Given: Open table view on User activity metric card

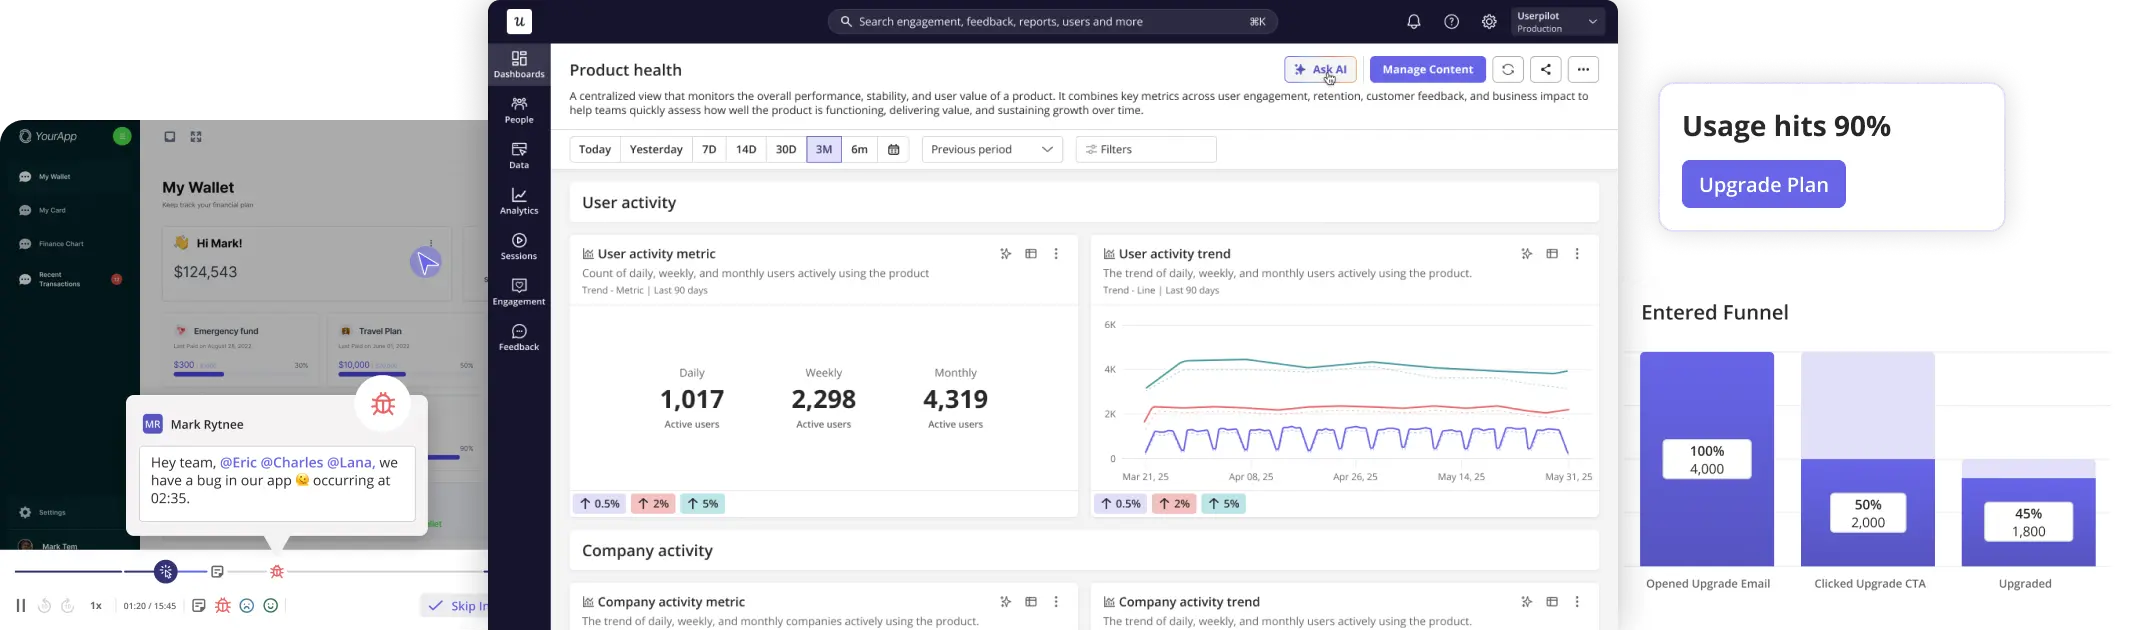Looking at the screenshot, I should coord(1031,254).
